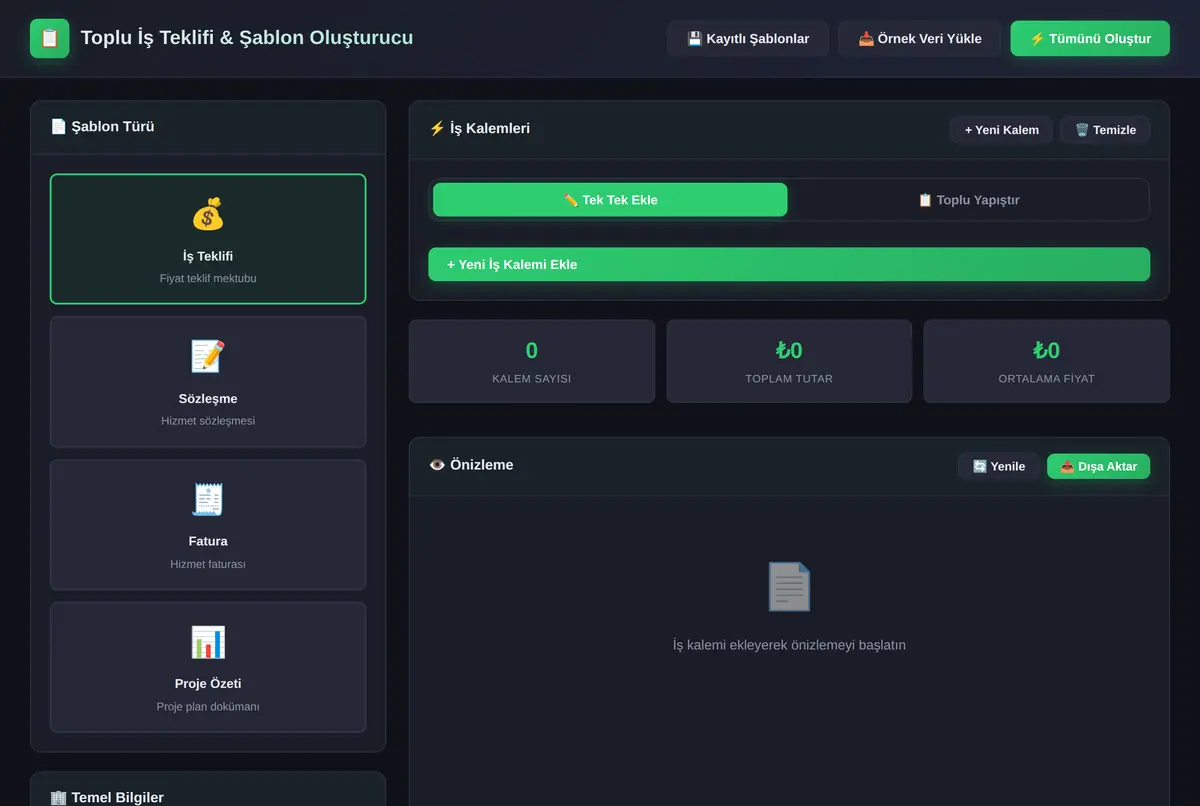The height and width of the screenshot is (806, 1200).
Task: Export using Dışa Aktar button
Action: (1098, 466)
